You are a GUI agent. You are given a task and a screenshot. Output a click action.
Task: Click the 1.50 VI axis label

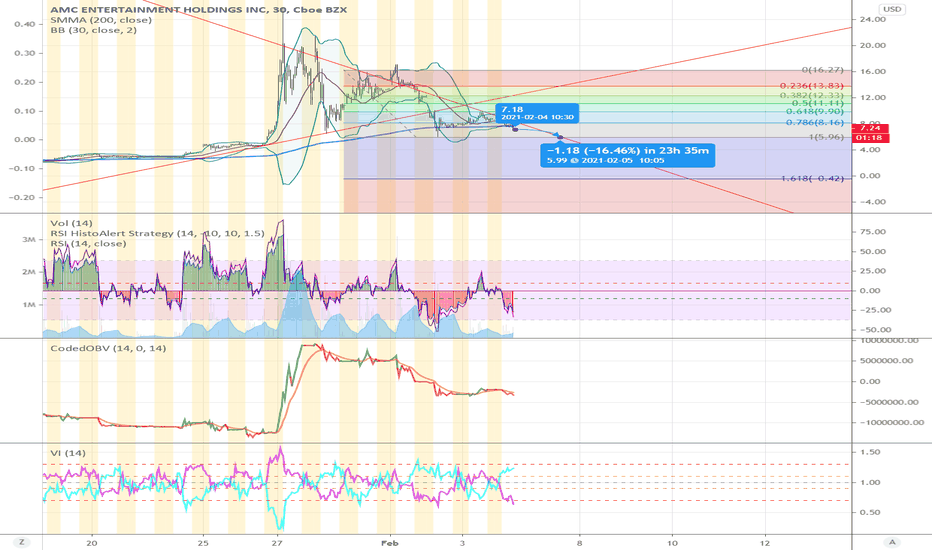(870, 452)
